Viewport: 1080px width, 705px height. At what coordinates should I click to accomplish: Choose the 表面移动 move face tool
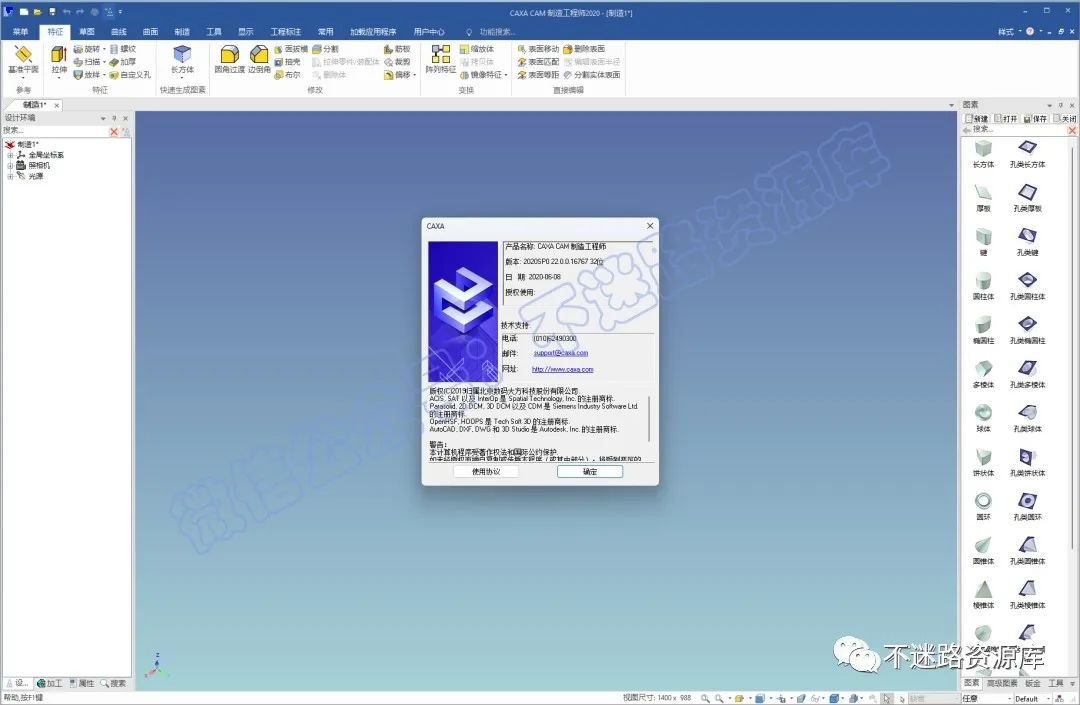(538, 49)
